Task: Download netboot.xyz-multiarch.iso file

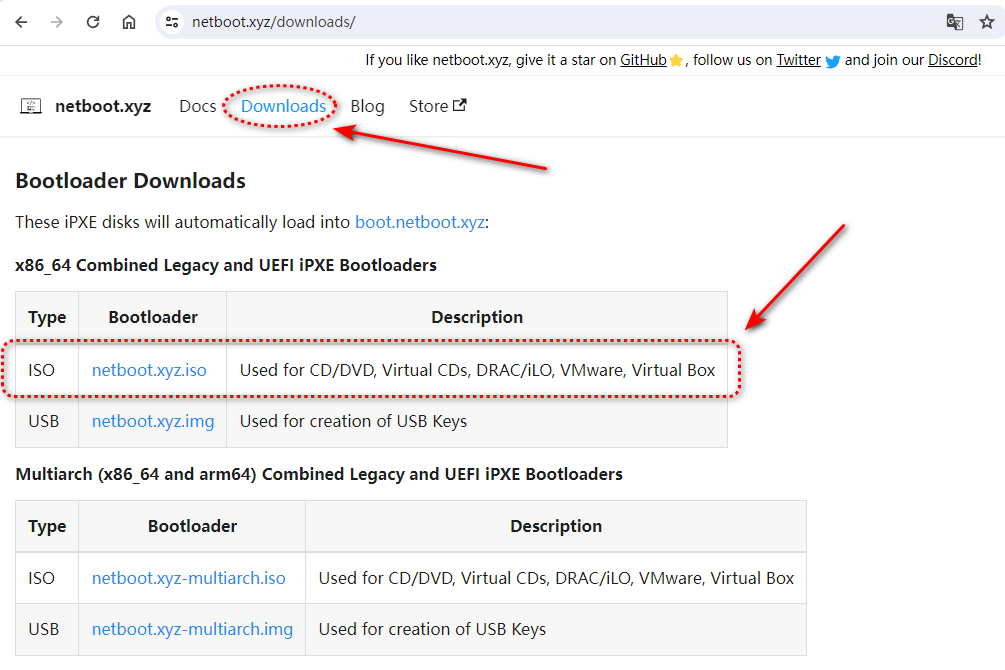Action: 188,578
